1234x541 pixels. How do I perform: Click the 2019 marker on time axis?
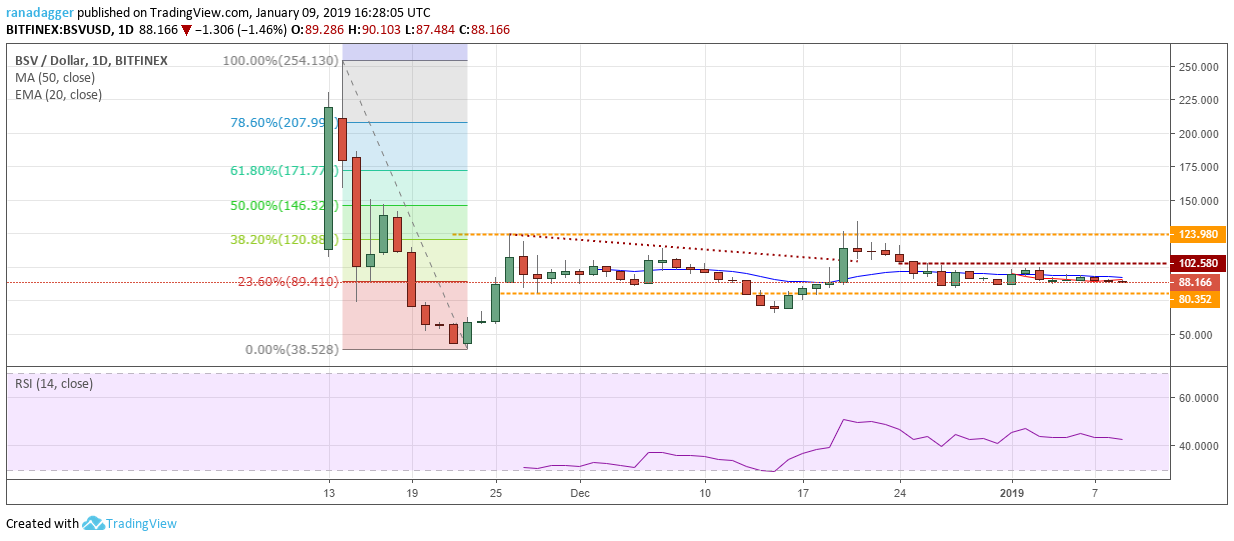click(x=1012, y=493)
